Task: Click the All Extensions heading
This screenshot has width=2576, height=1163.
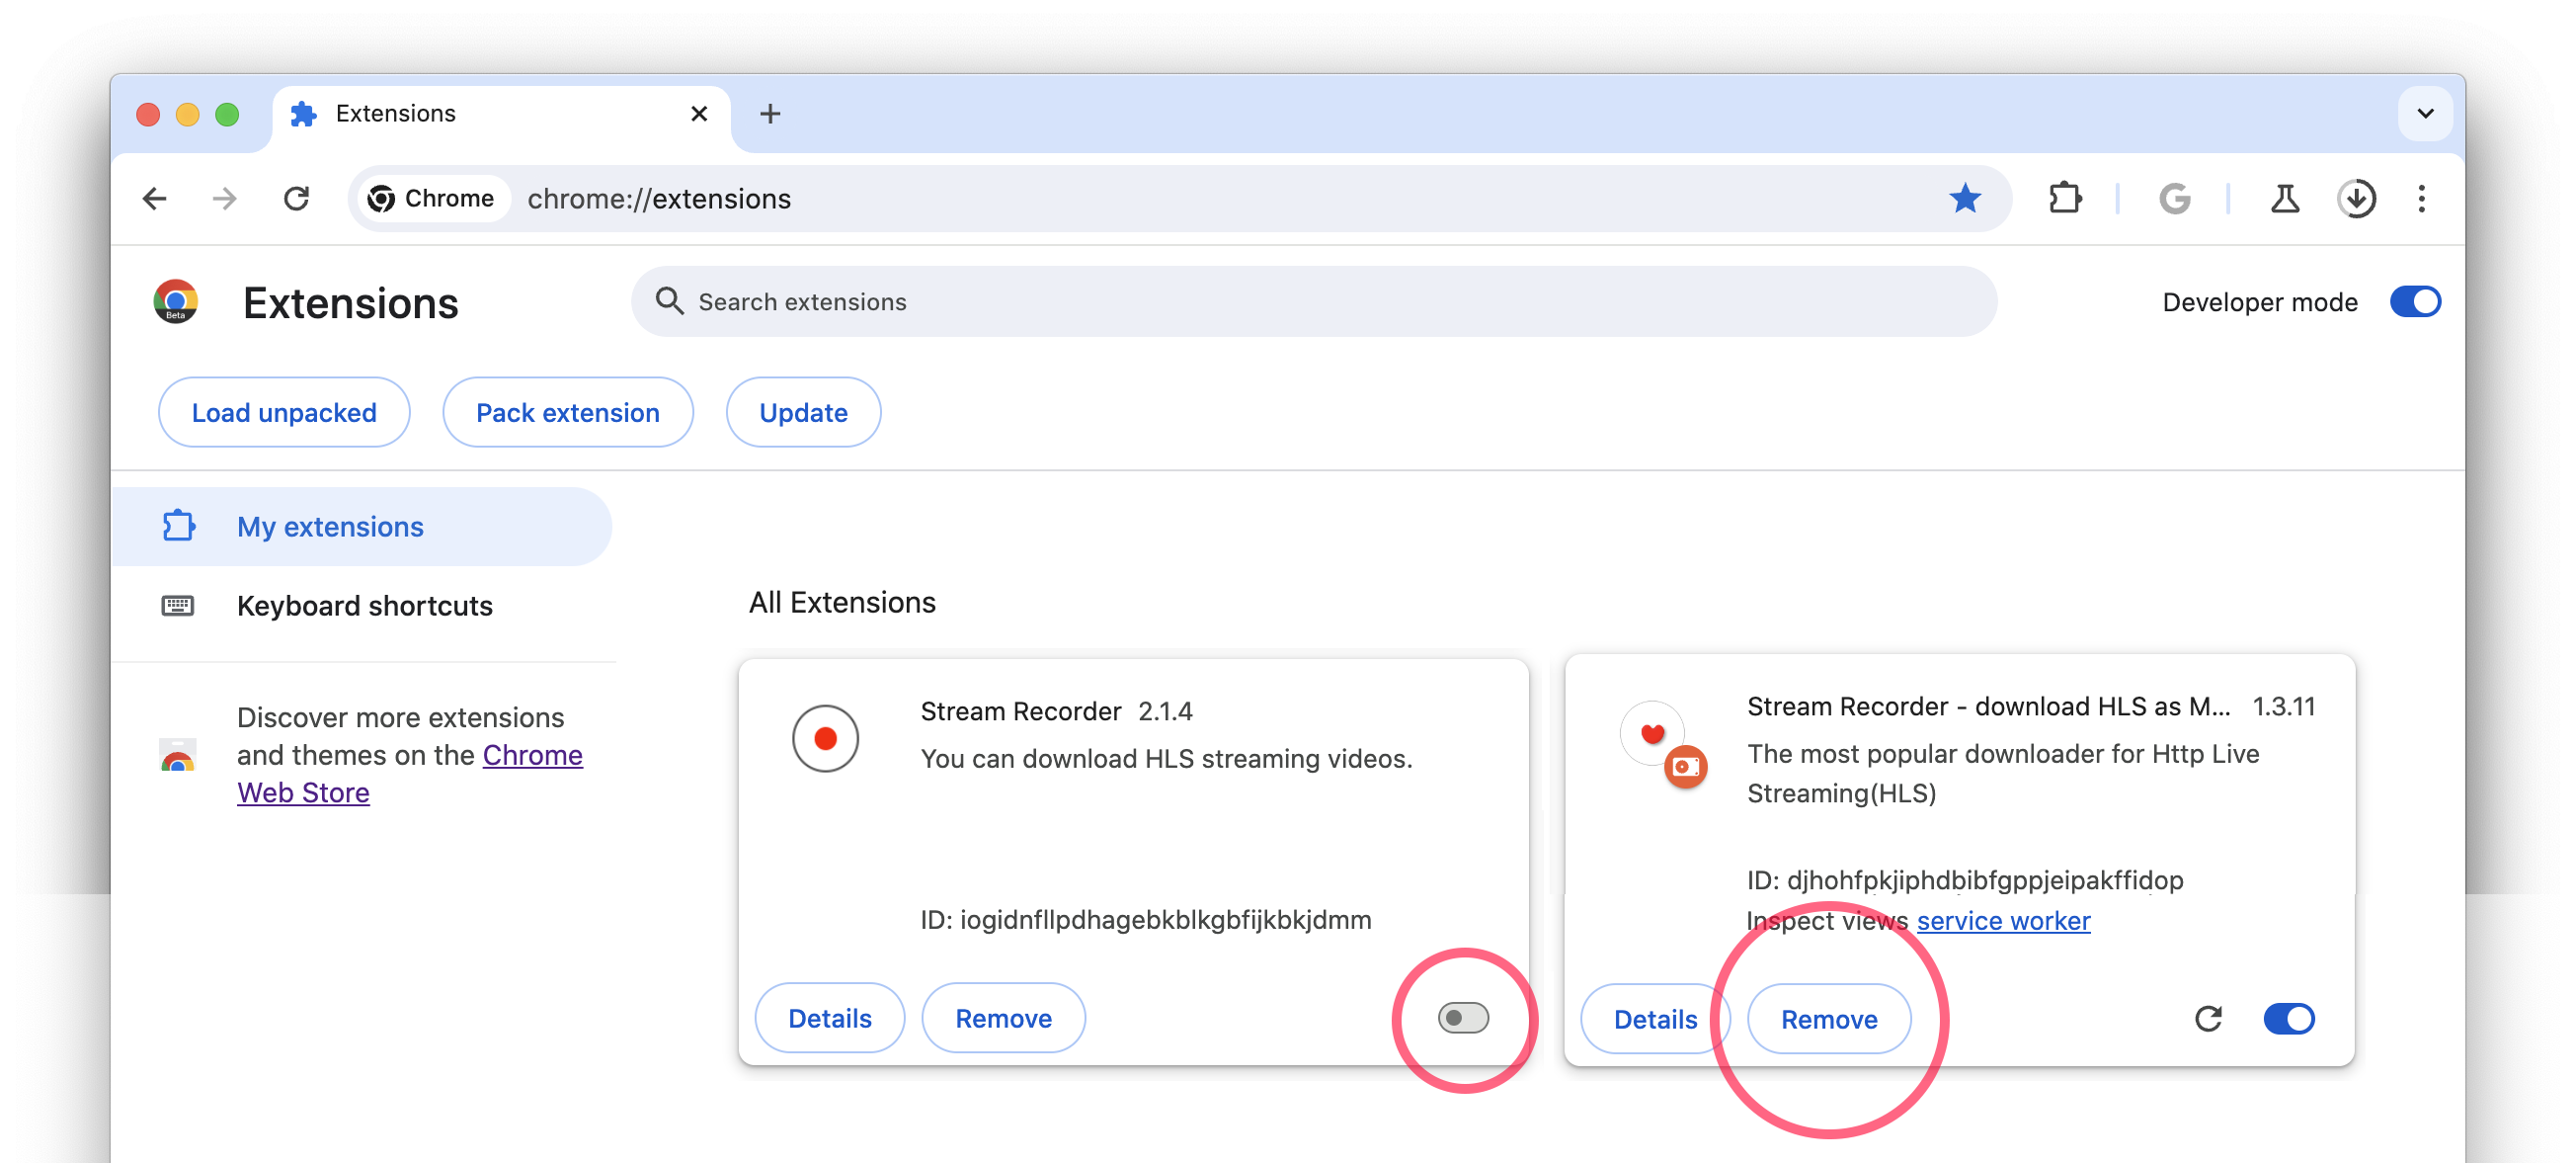Action: click(842, 602)
